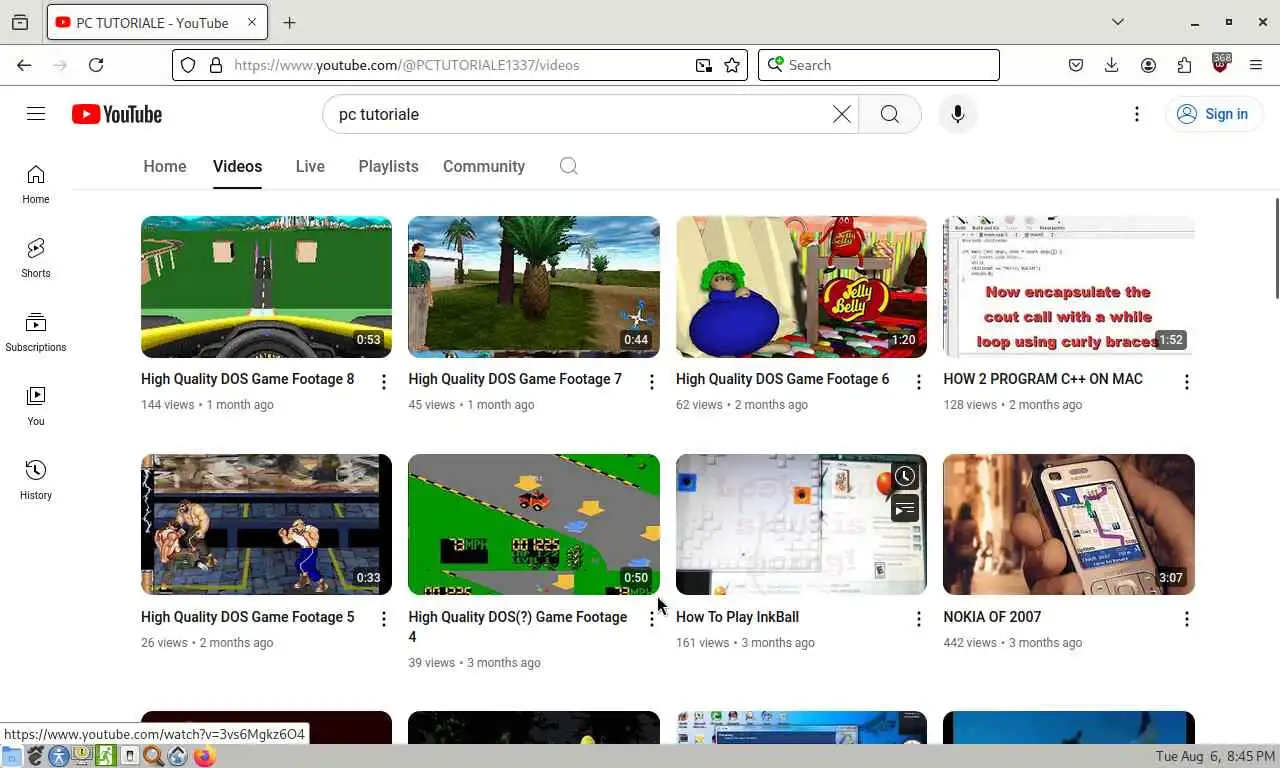Screen dimensions: 1280x768
Task: Select the PC TUTORIALE - YouTube browser tab
Action: pyautogui.click(x=157, y=22)
